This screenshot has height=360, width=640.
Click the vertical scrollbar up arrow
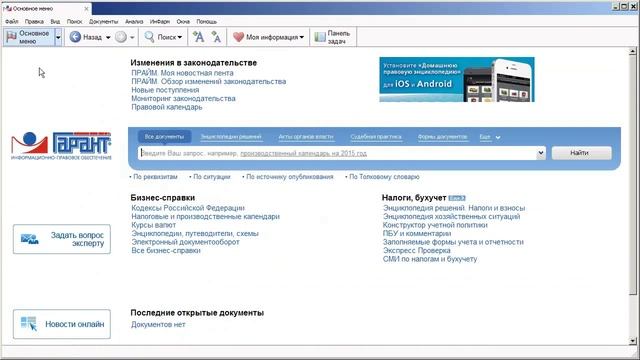pyautogui.click(x=633, y=51)
